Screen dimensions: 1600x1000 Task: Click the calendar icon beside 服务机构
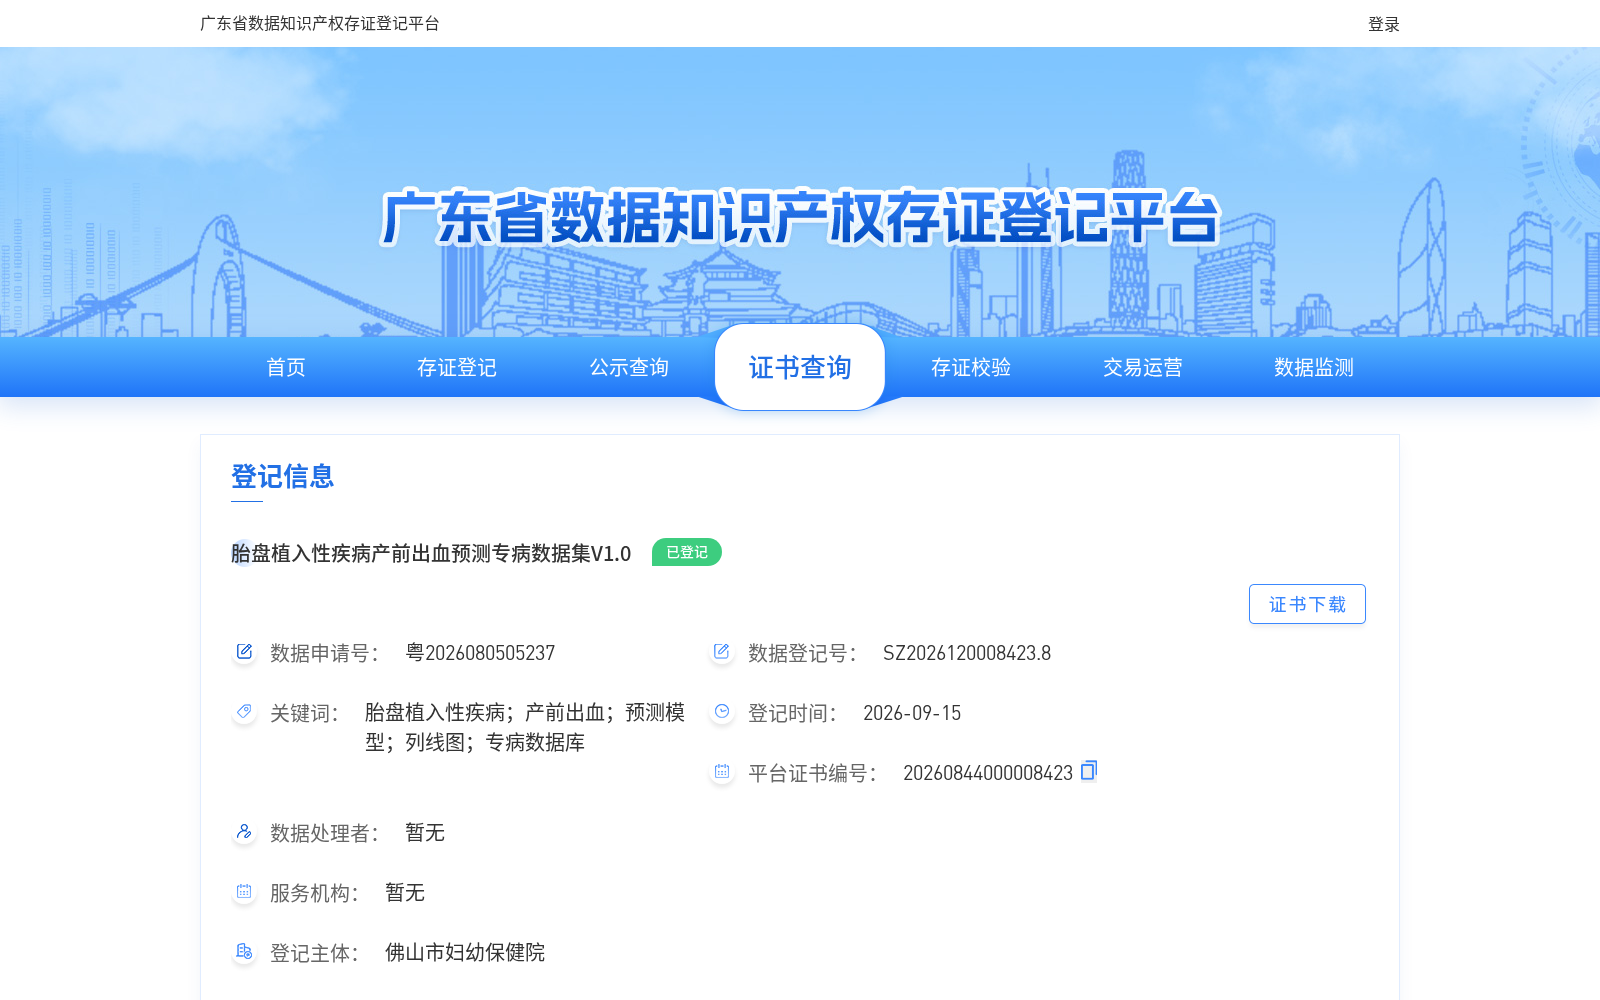244,892
